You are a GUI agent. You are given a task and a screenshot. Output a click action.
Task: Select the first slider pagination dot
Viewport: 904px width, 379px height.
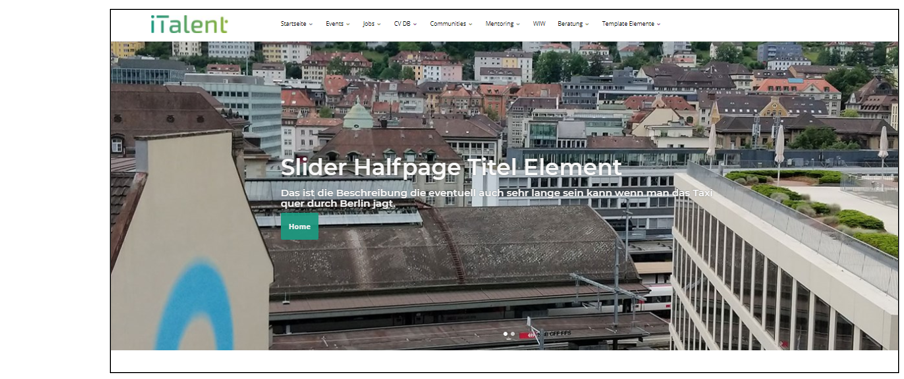point(505,334)
